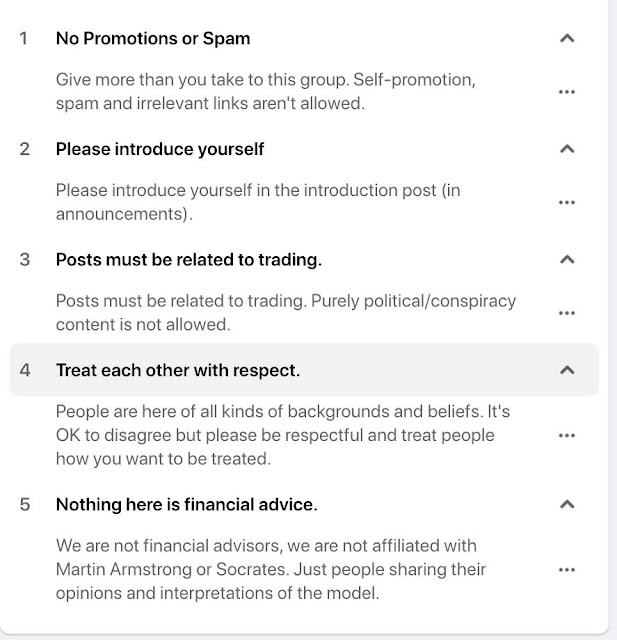Collapse the Posts must be related to trading rule

click(567, 259)
